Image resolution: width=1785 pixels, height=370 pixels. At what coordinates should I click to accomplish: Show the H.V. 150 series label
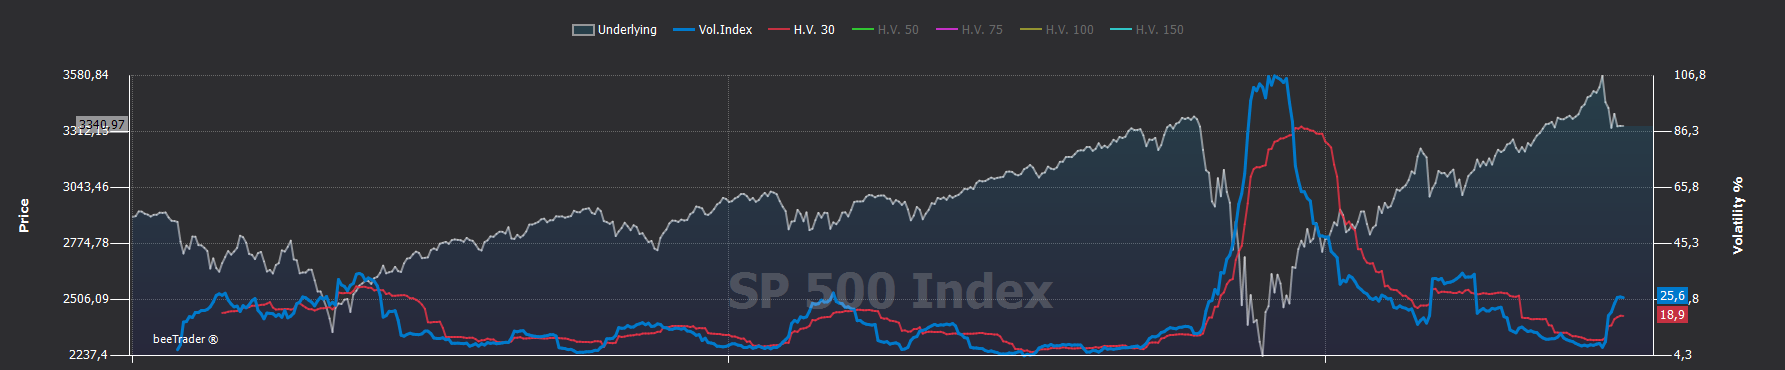1160,30
